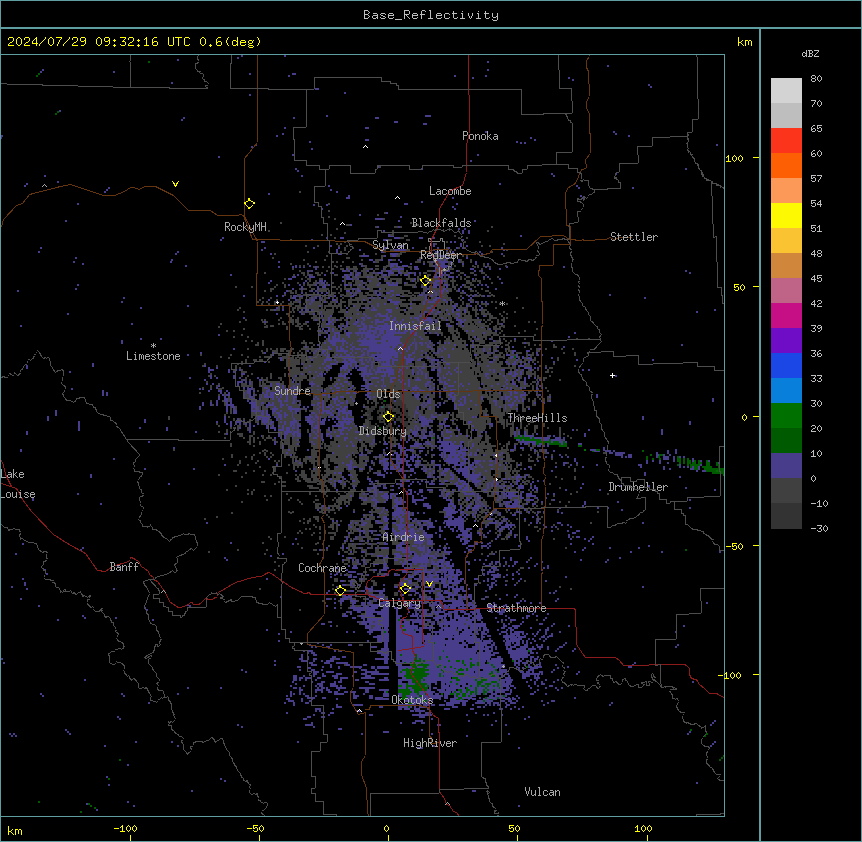This screenshot has width=862, height=842.
Task: Click the Drumheller town label
Action: point(638,487)
